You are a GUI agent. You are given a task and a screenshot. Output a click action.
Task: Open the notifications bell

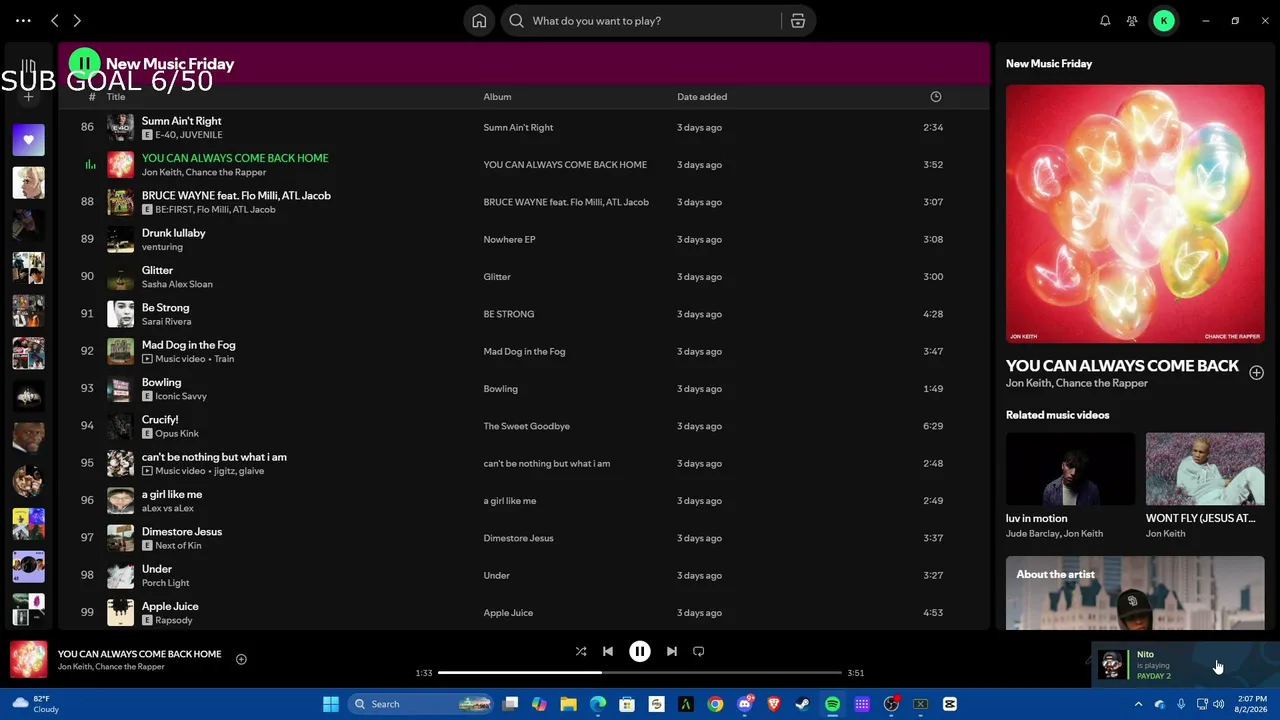(1105, 20)
